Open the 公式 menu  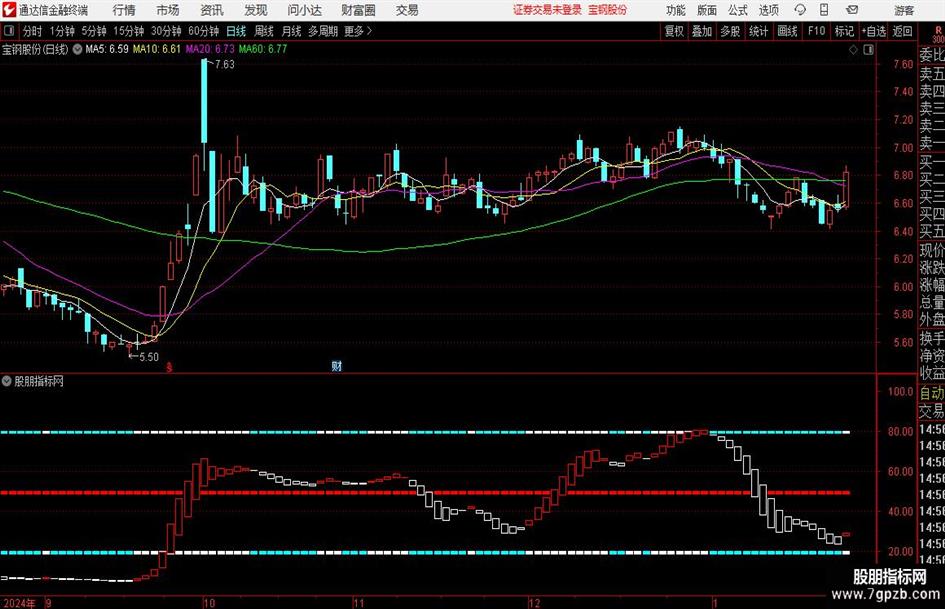738,10
